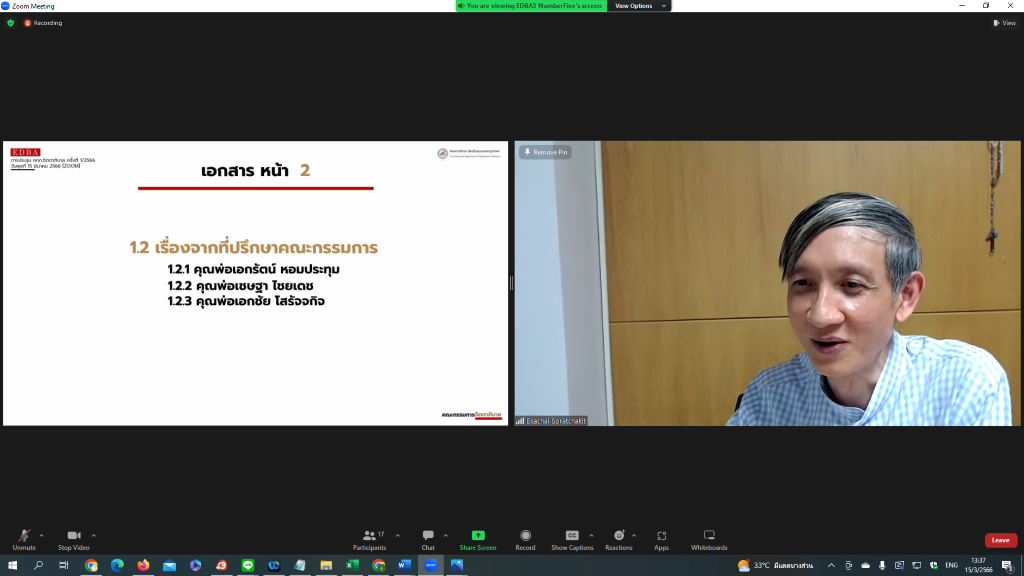Click the Record button

[x=525, y=539]
